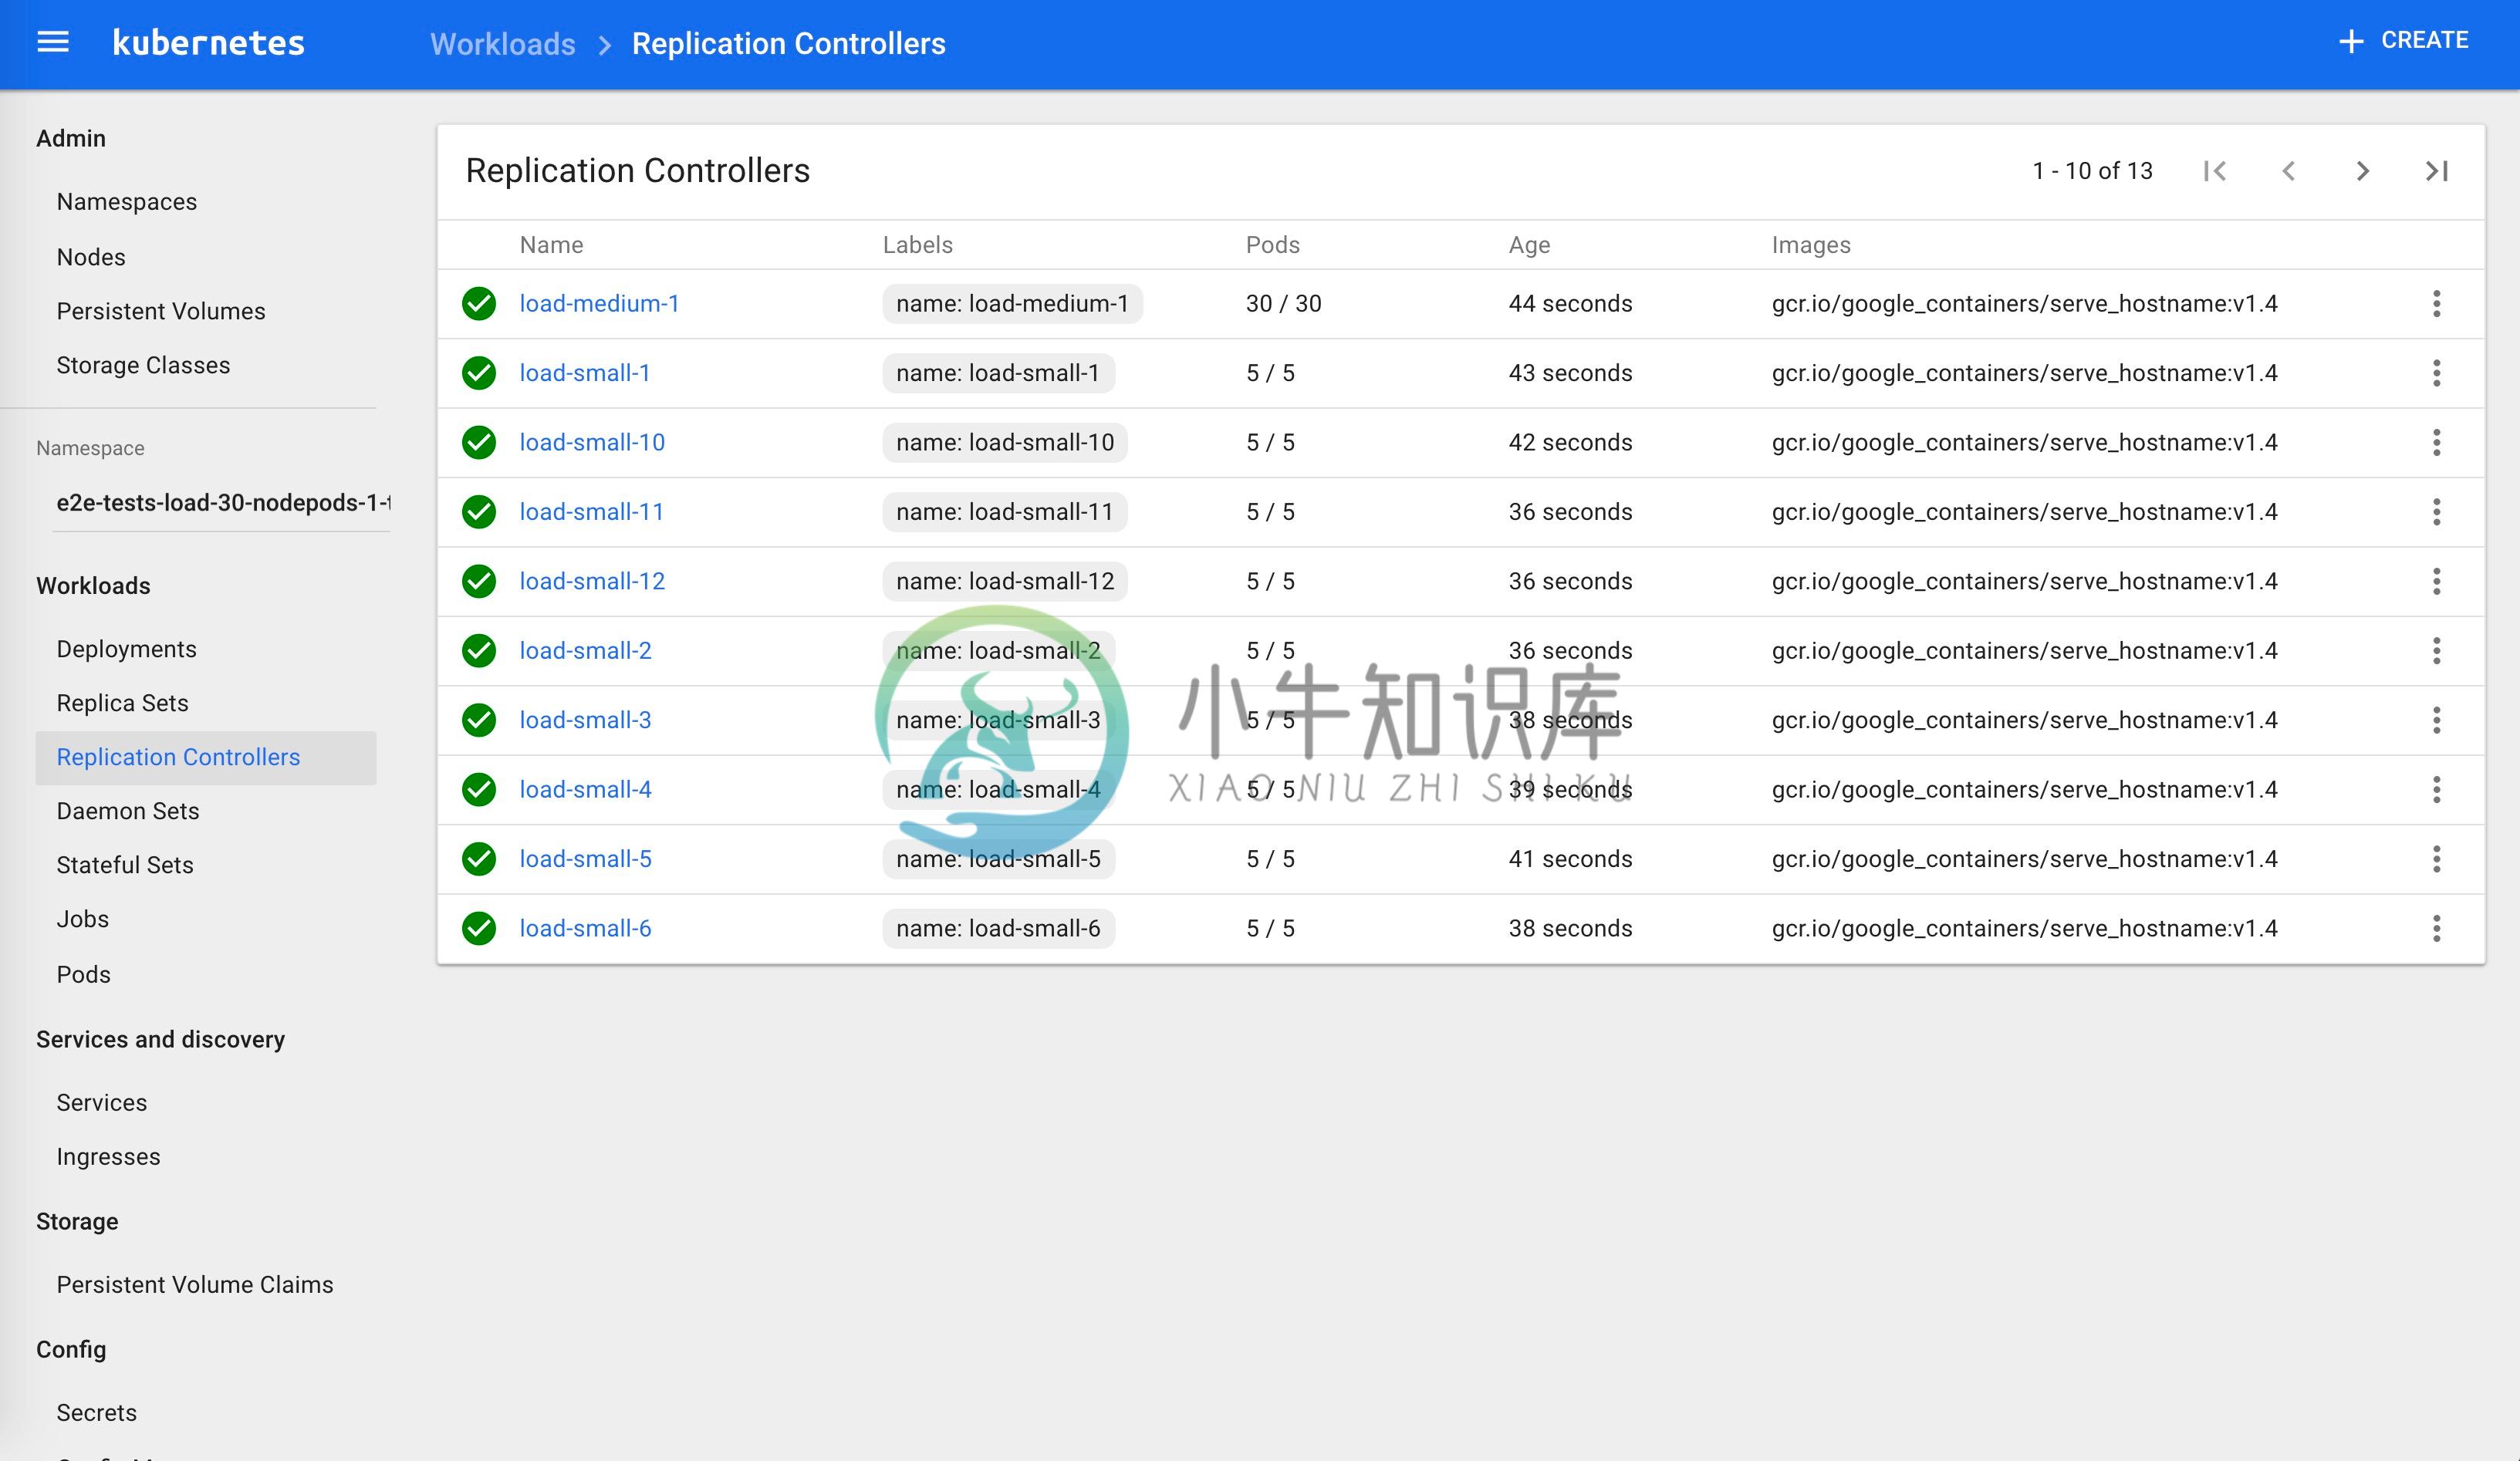Select the Deployments menu item in sidebar
2520x1461 pixels.
125,647
